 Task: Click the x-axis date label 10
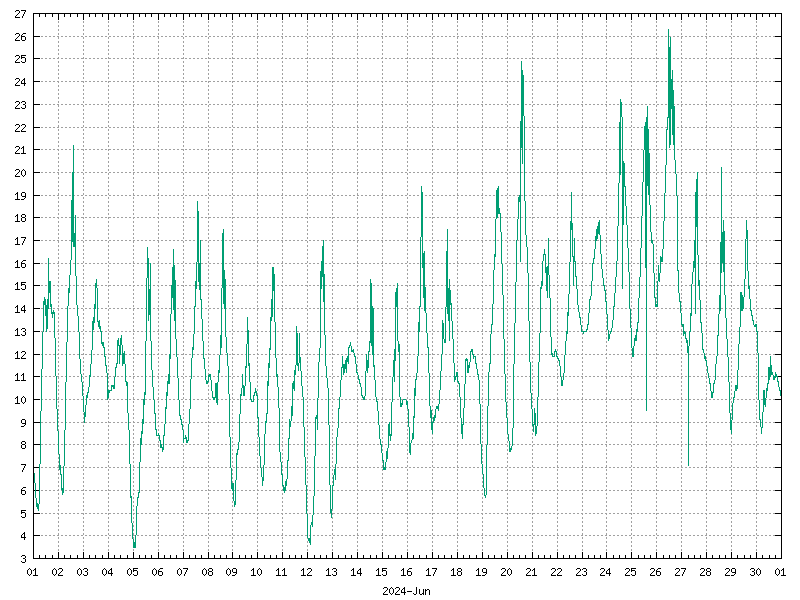[257, 572]
